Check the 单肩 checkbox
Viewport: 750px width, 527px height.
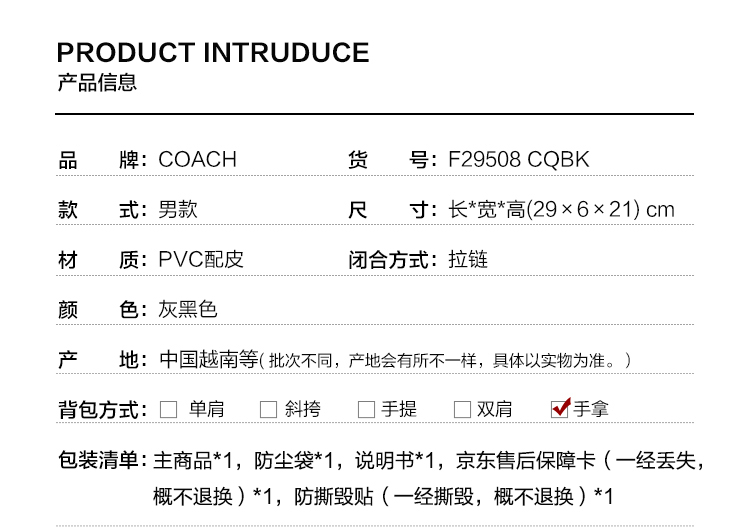(x=169, y=409)
